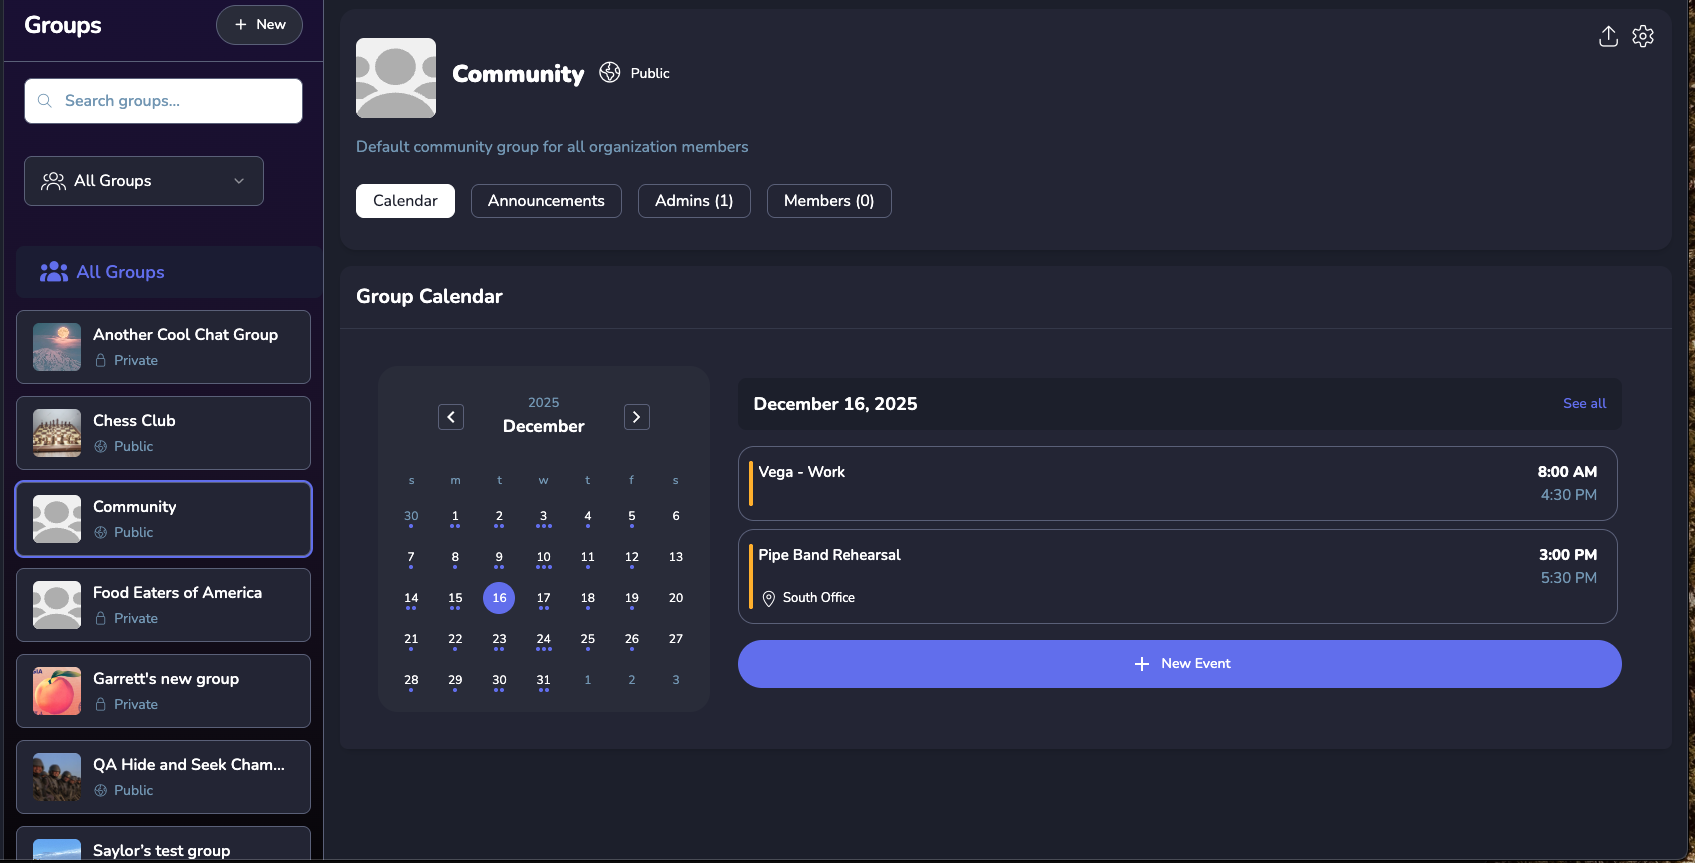Select December 10 on the calendar
1695x863 pixels.
543,558
